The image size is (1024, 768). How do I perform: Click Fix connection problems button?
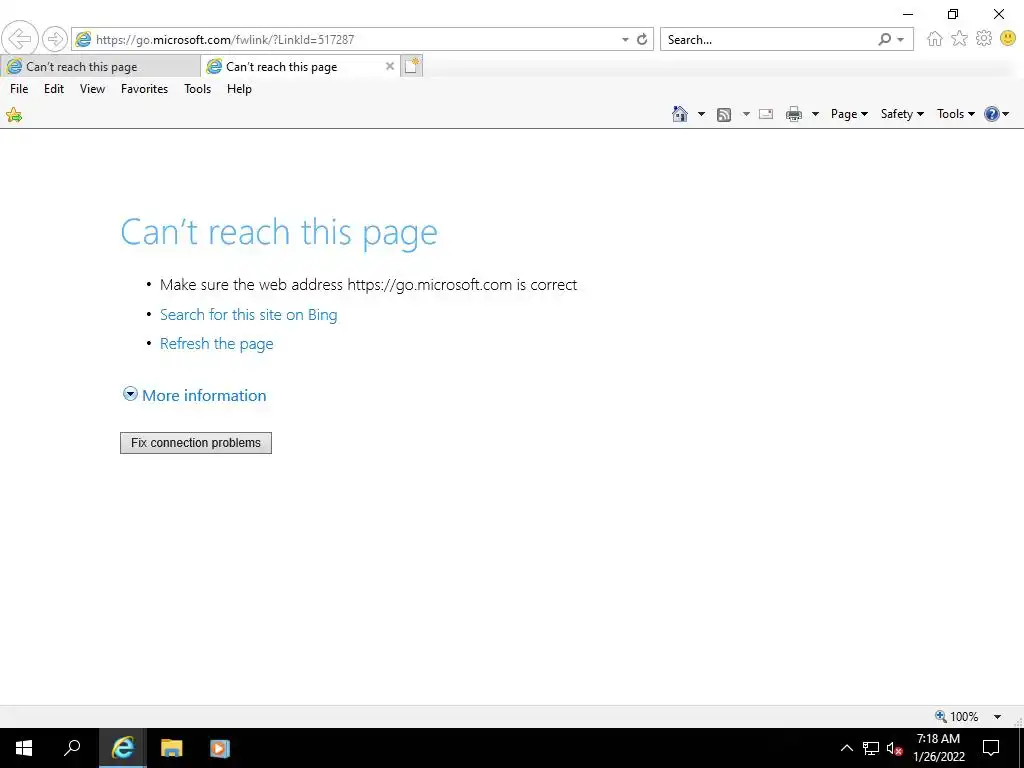196,443
